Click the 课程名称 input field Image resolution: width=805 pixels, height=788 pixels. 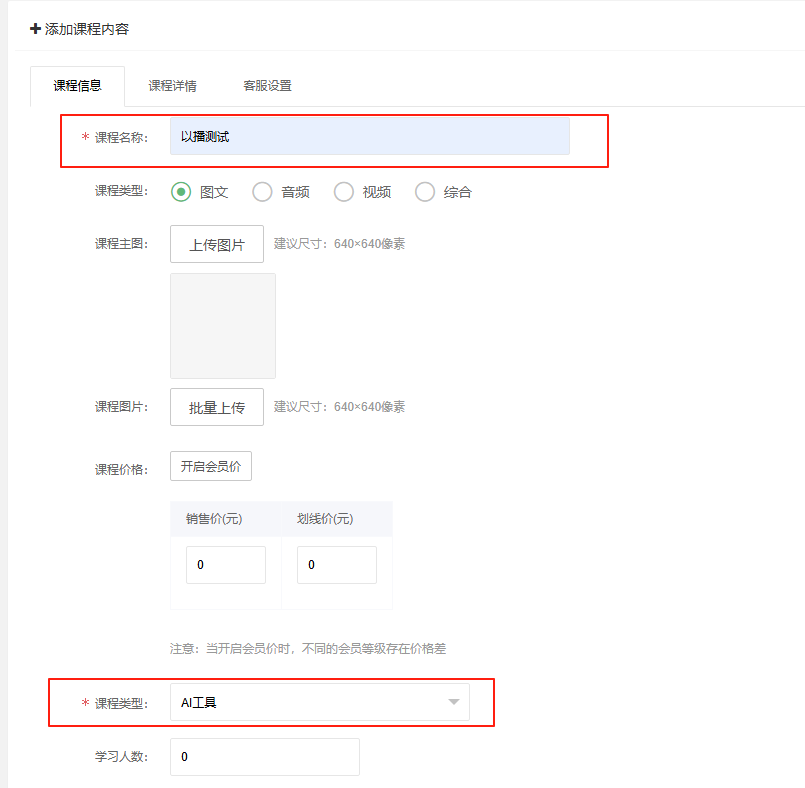tap(369, 137)
